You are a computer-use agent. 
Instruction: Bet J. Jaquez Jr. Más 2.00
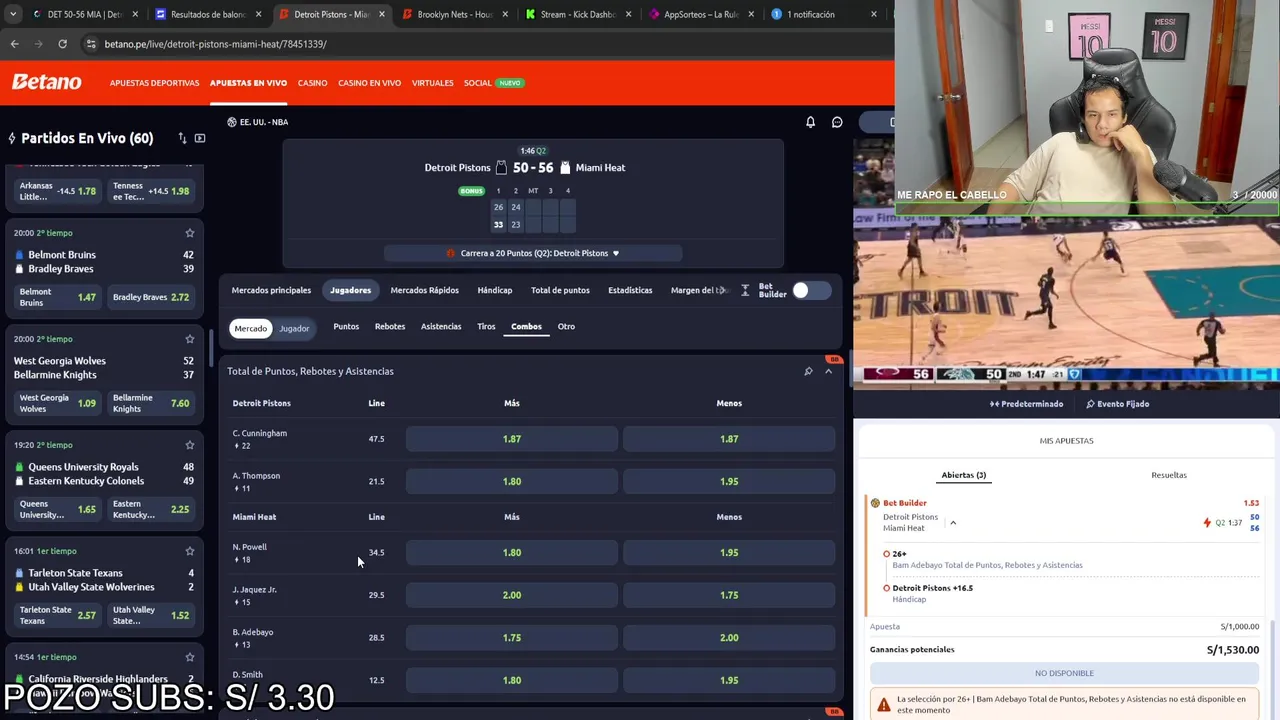(x=512, y=595)
